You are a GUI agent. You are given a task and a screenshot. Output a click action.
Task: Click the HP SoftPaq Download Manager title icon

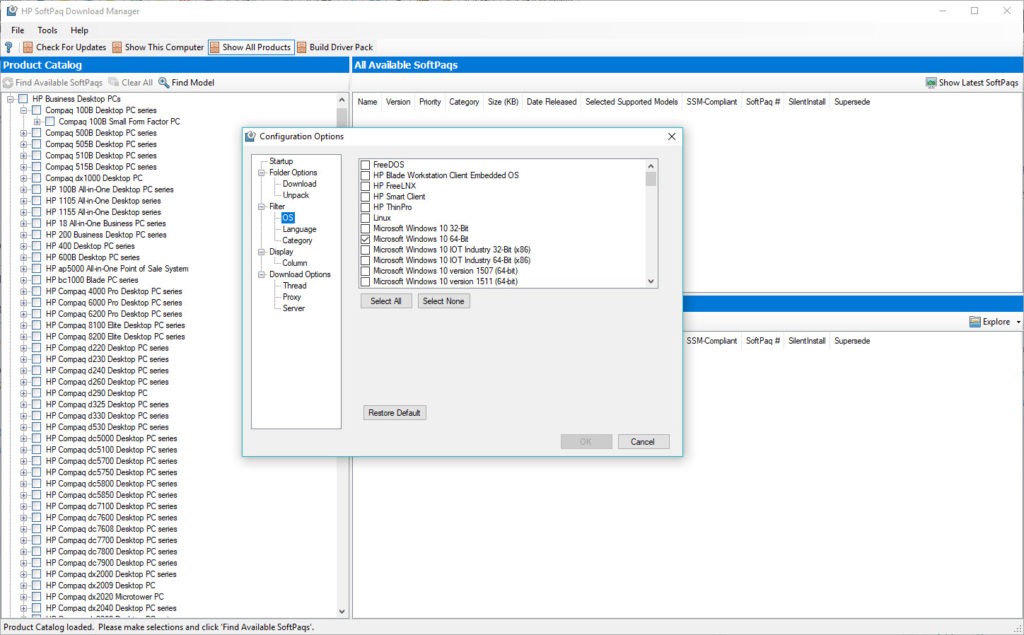click(12, 11)
